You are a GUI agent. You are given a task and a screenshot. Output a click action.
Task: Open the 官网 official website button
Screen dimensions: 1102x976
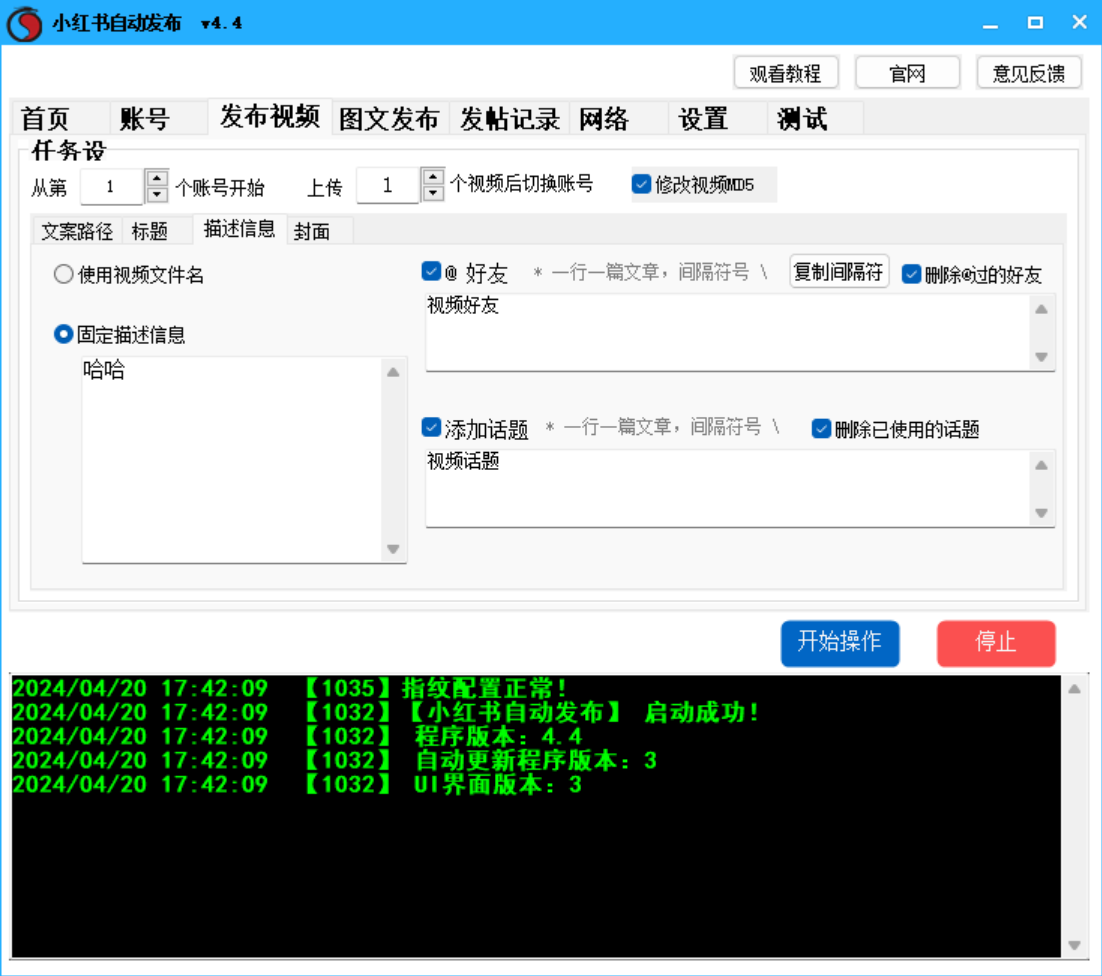[907, 73]
